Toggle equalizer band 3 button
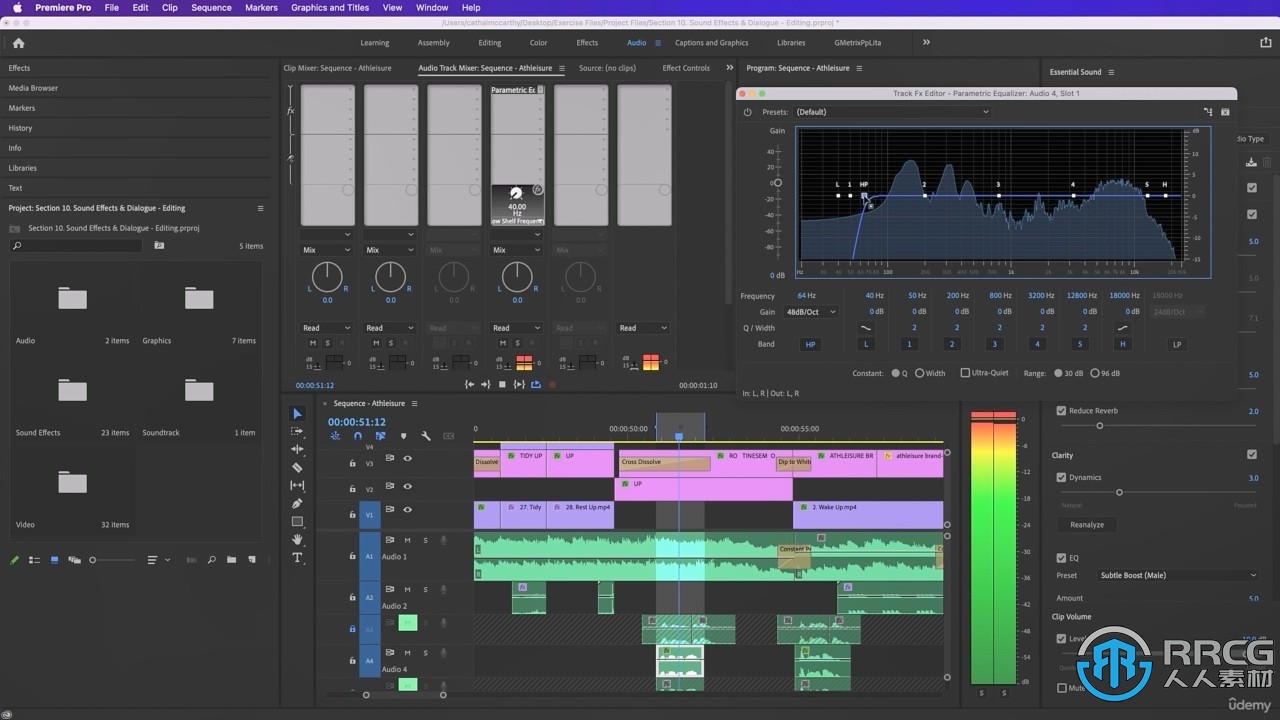1280x720 pixels. click(x=994, y=344)
